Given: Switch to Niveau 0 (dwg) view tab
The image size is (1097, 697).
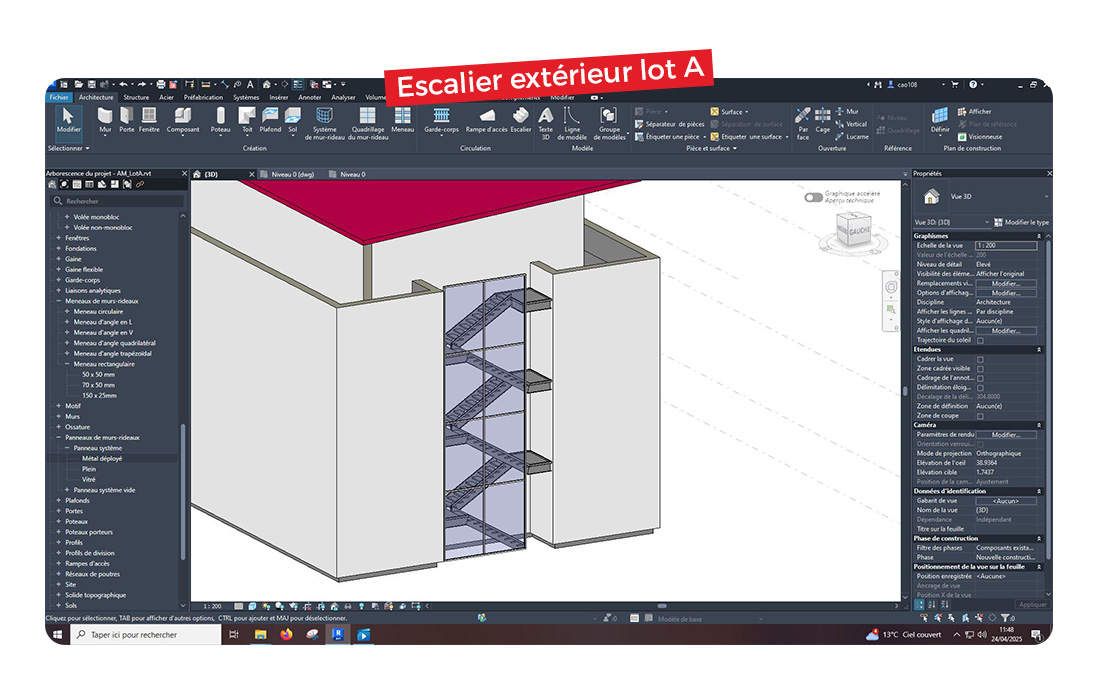Looking at the screenshot, I should 292,174.
